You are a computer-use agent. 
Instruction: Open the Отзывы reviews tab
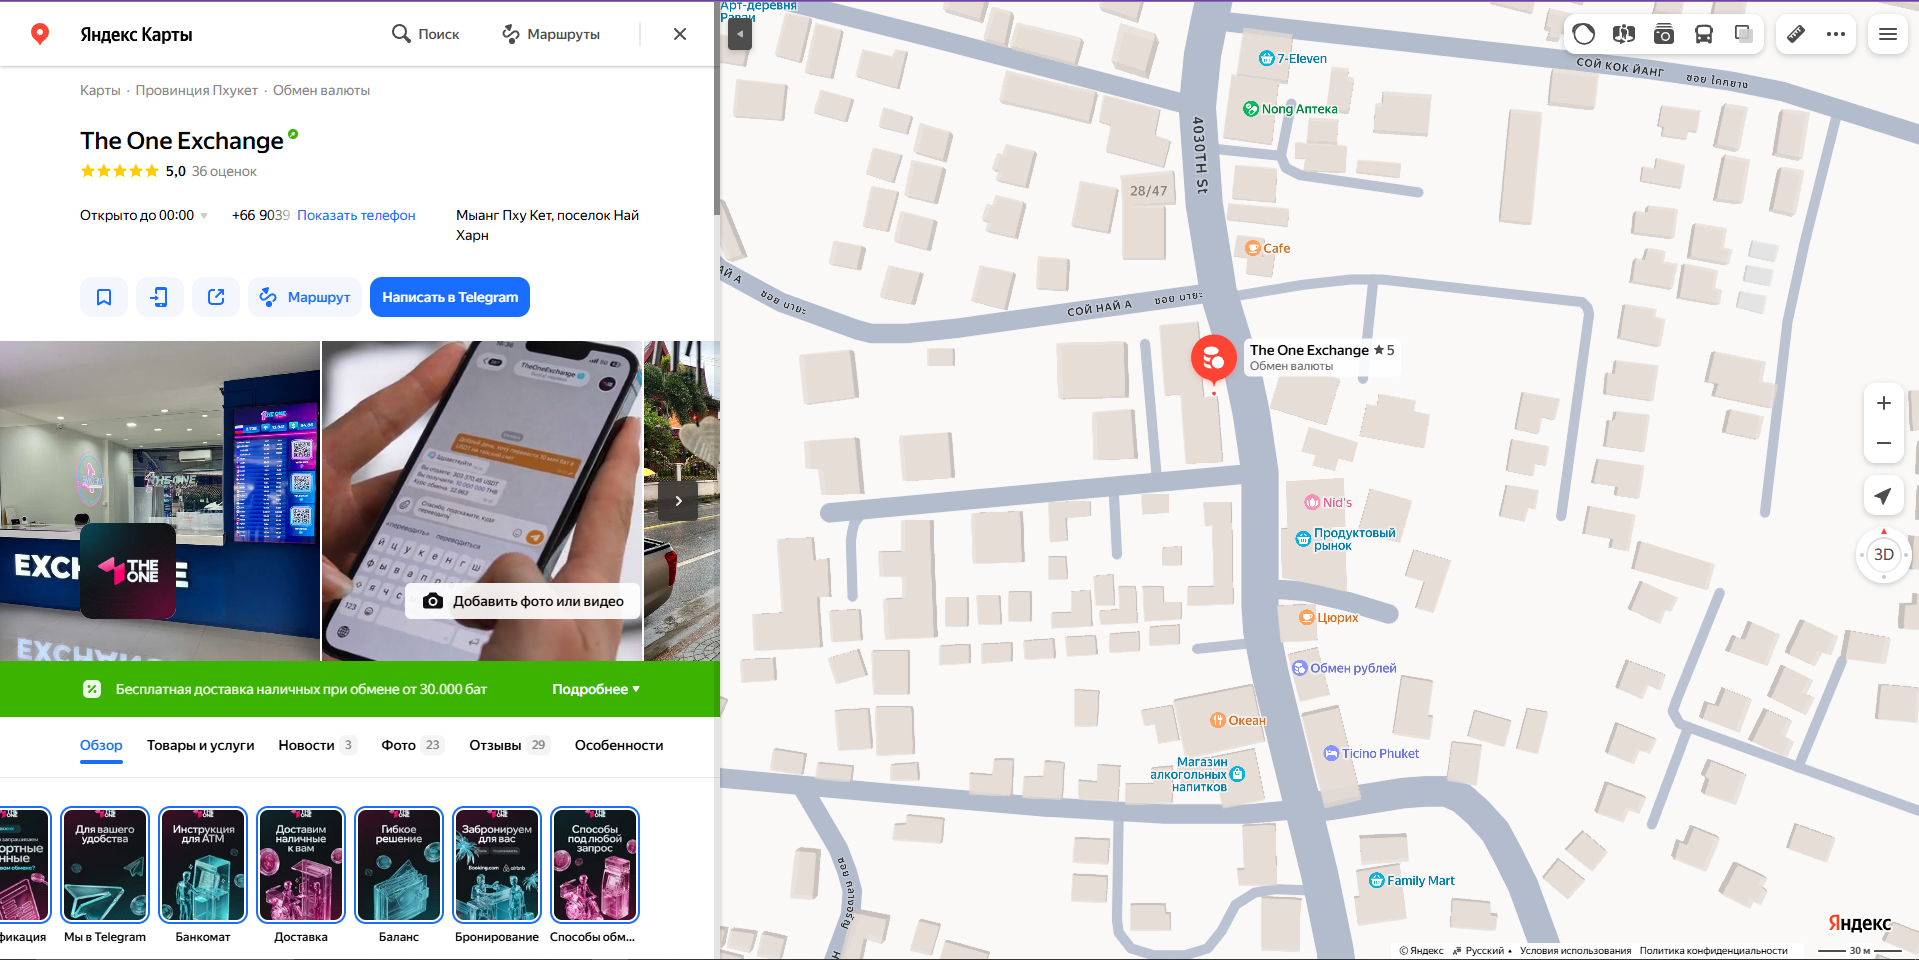pyautogui.click(x=510, y=745)
